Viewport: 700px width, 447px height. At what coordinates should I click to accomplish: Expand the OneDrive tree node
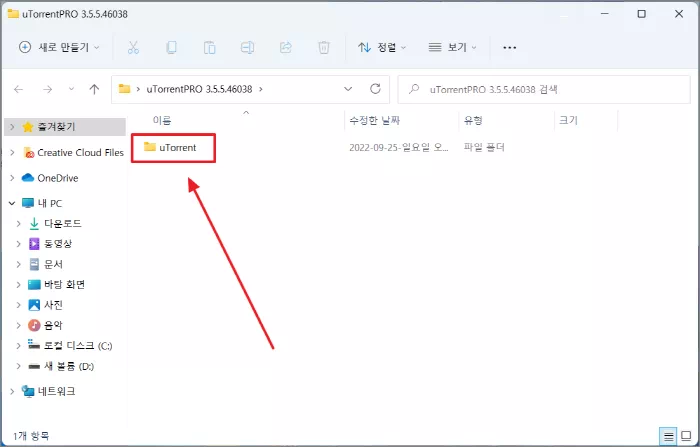click(x=12, y=178)
